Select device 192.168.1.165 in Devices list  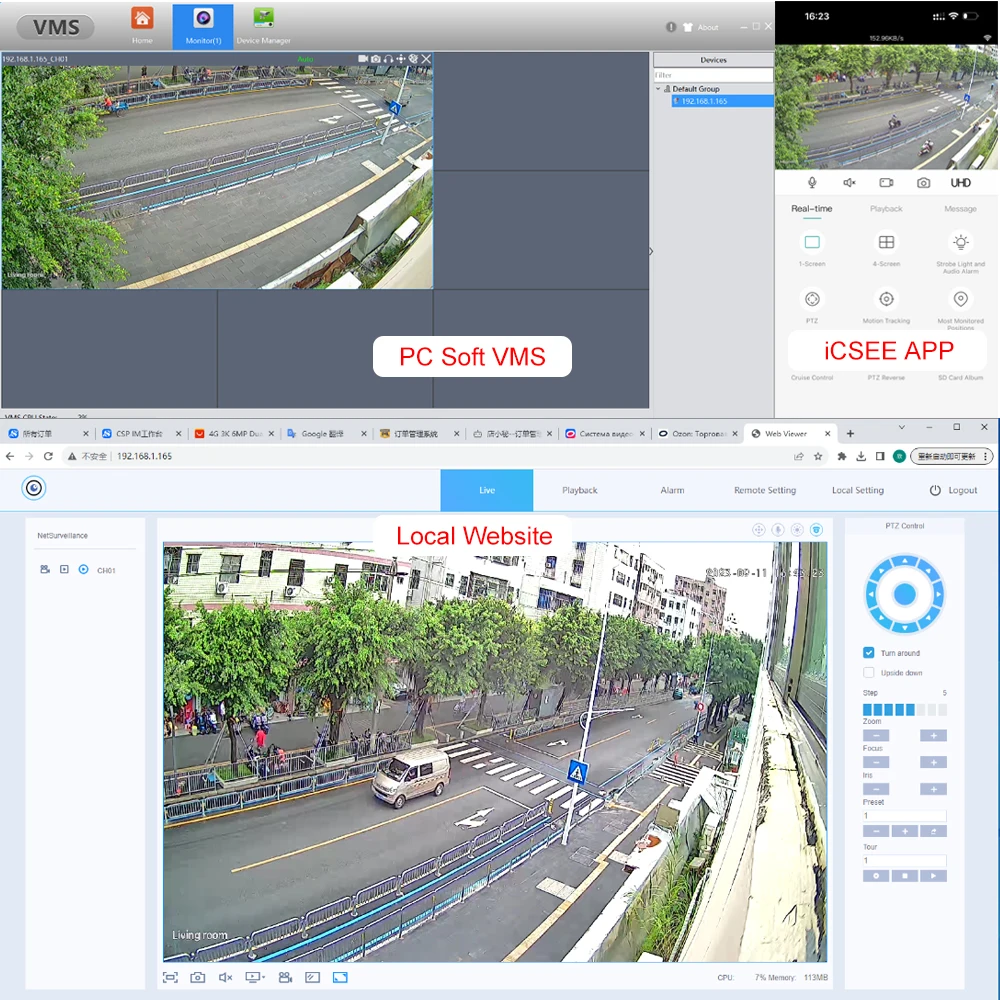coord(722,101)
